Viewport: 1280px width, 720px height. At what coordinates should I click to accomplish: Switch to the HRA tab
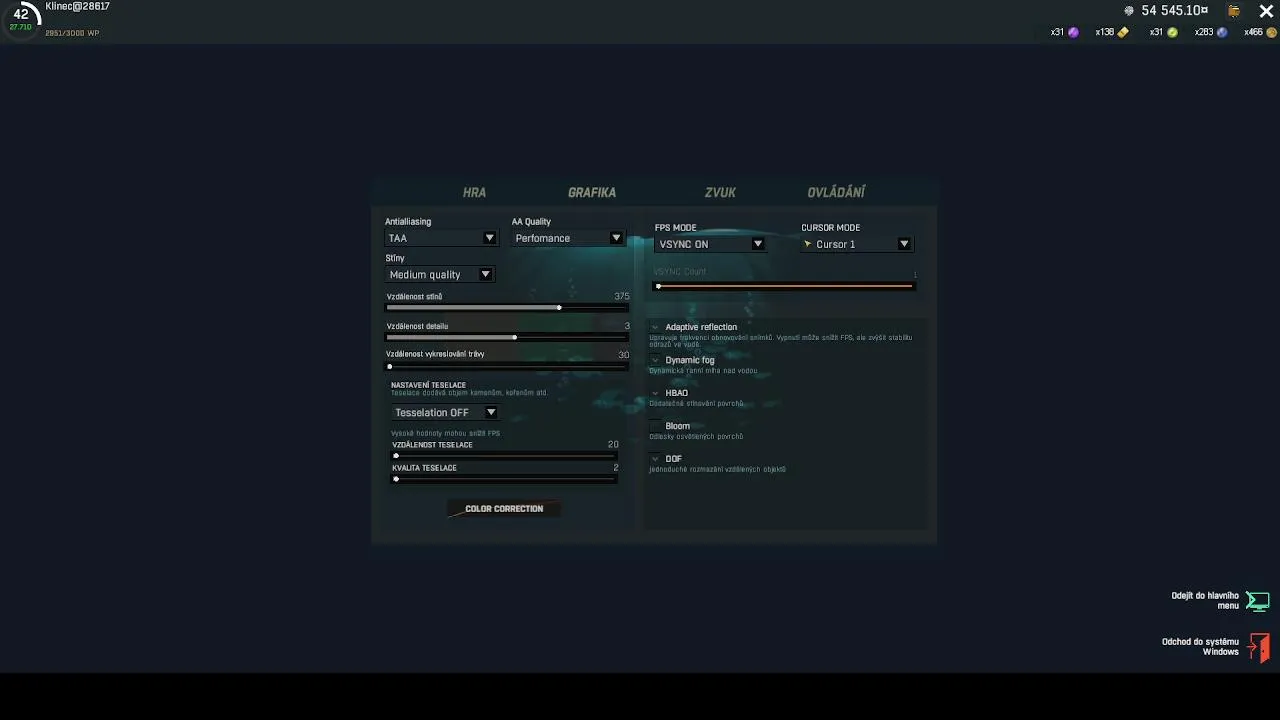[x=474, y=192]
